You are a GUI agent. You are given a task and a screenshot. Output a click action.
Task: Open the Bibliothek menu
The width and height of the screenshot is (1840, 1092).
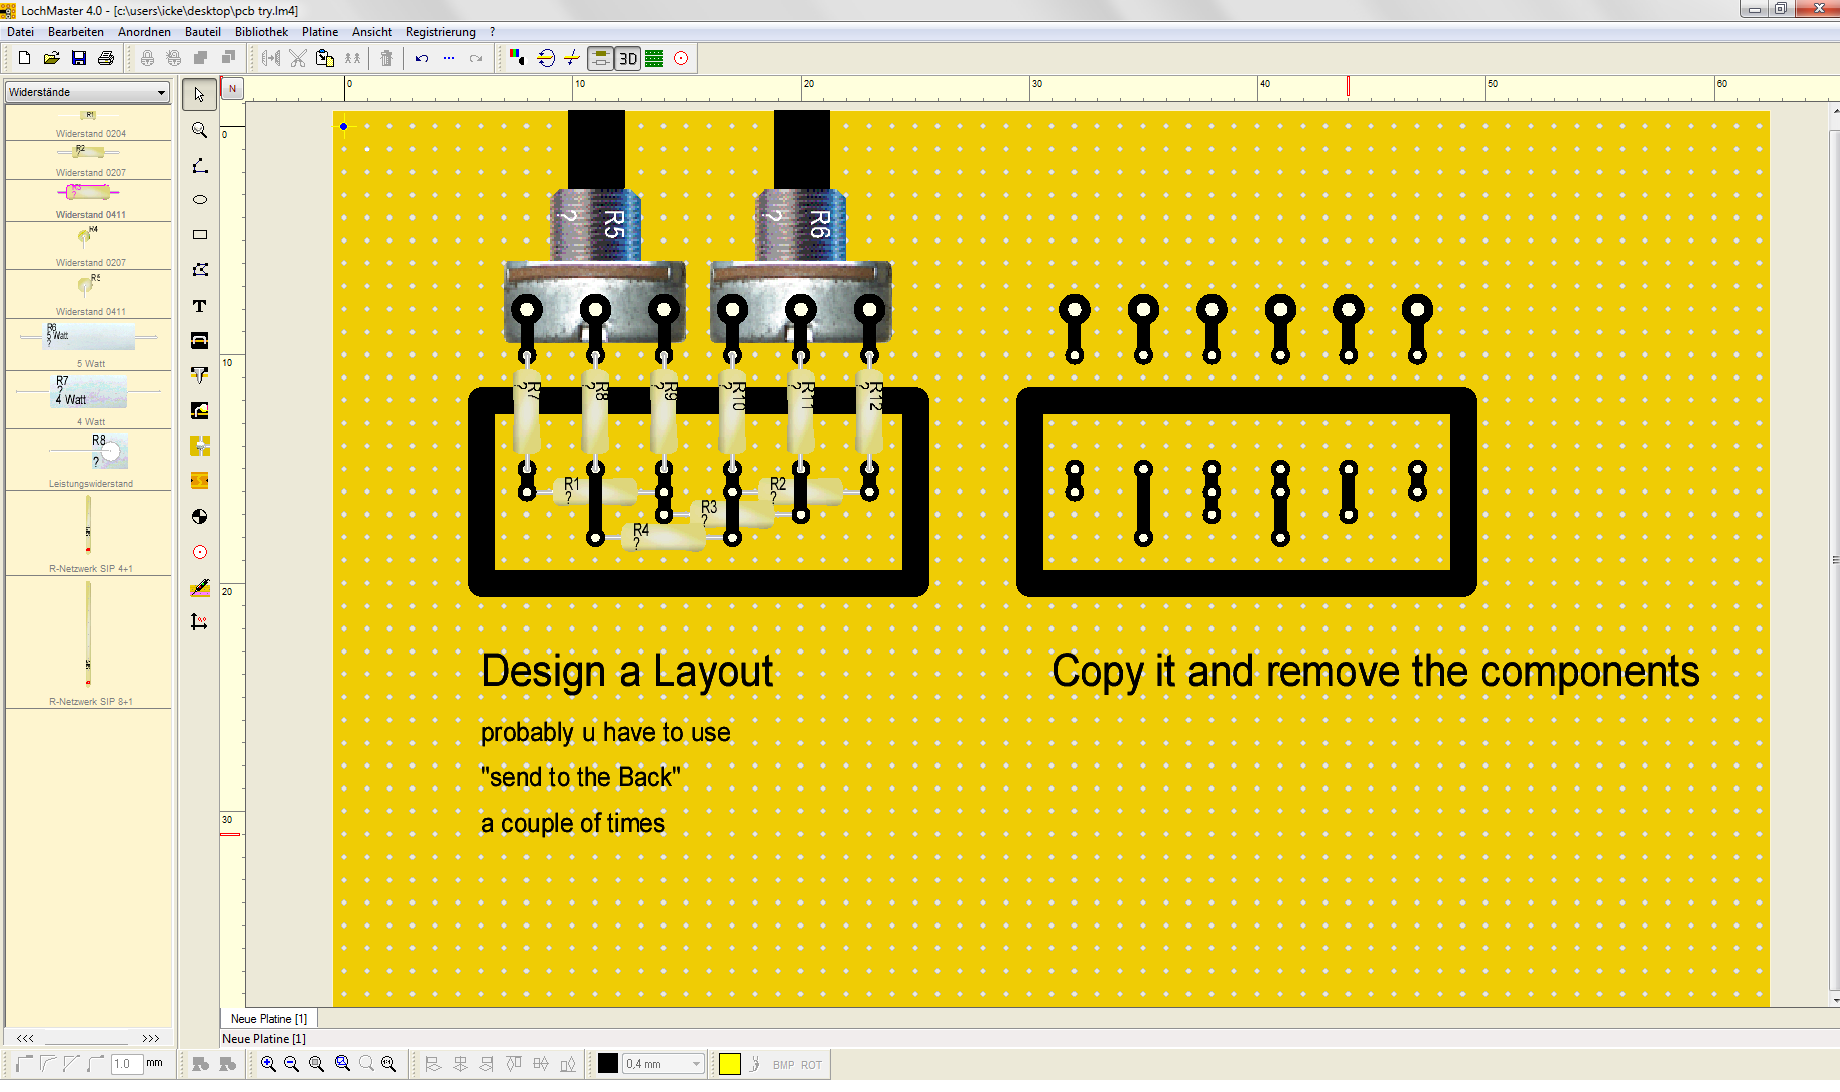262,32
